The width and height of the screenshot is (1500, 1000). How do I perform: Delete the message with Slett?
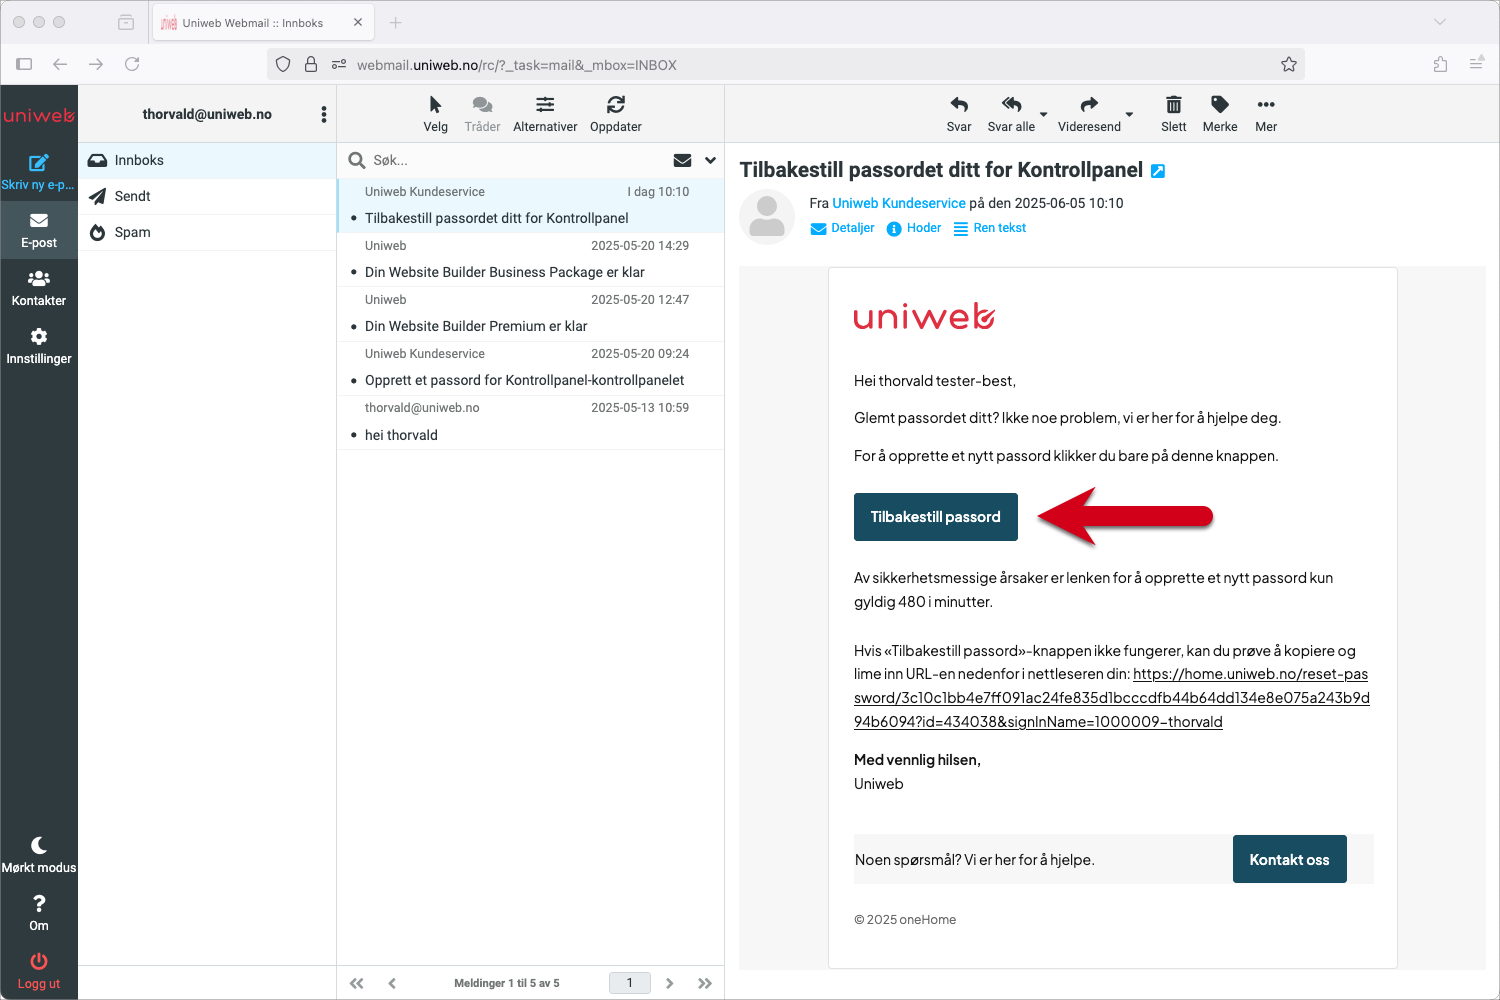coord(1173,114)
